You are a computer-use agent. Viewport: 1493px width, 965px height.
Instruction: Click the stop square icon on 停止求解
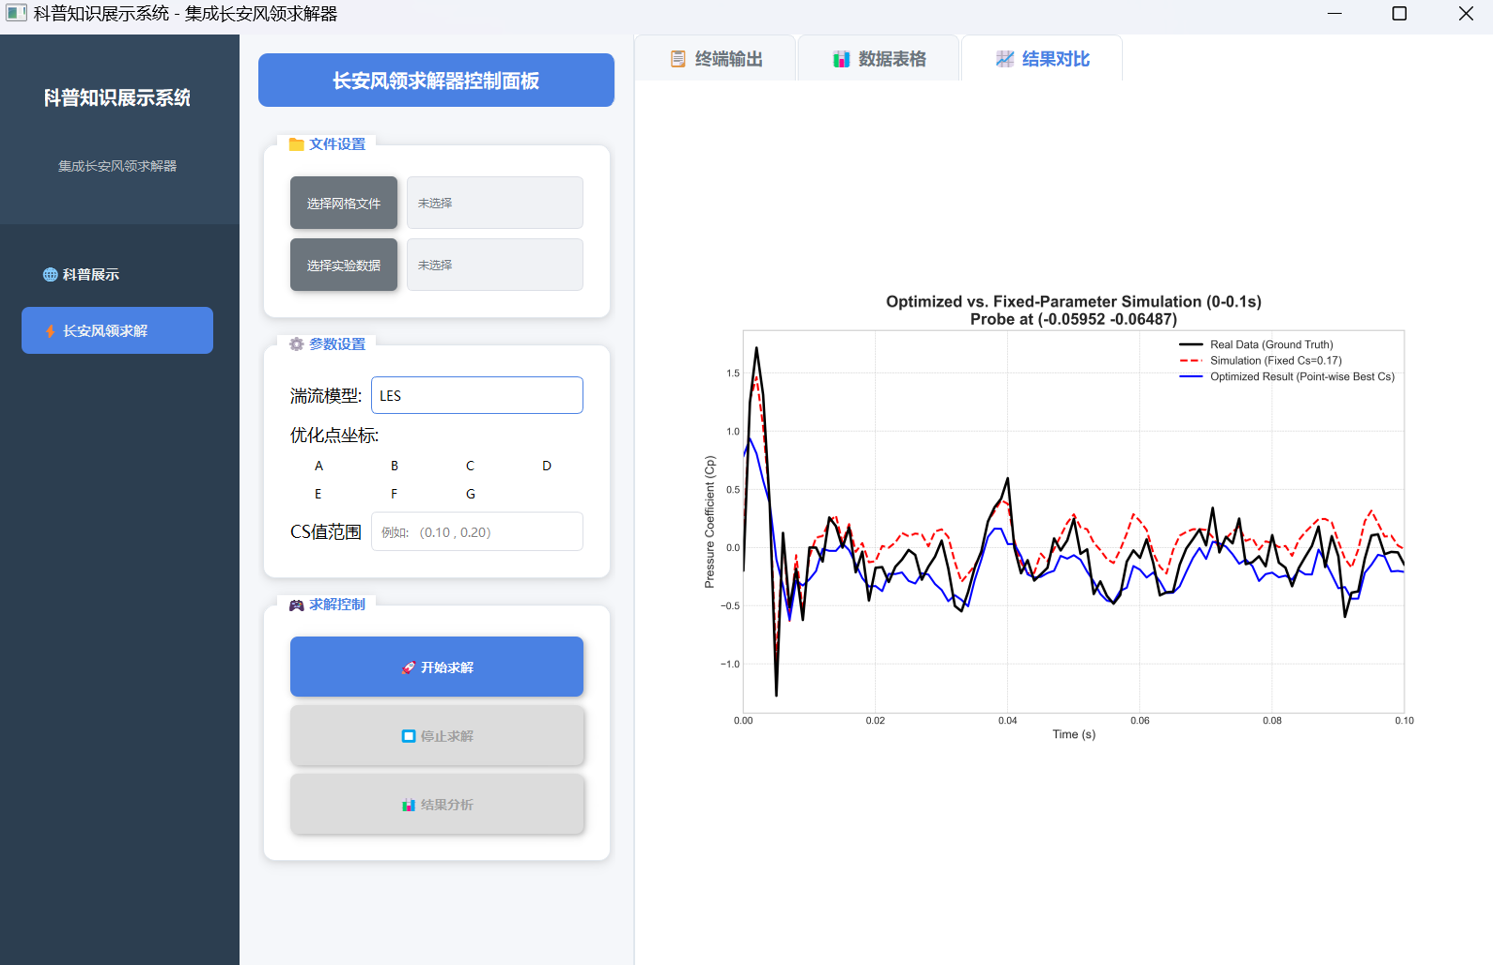408,736
